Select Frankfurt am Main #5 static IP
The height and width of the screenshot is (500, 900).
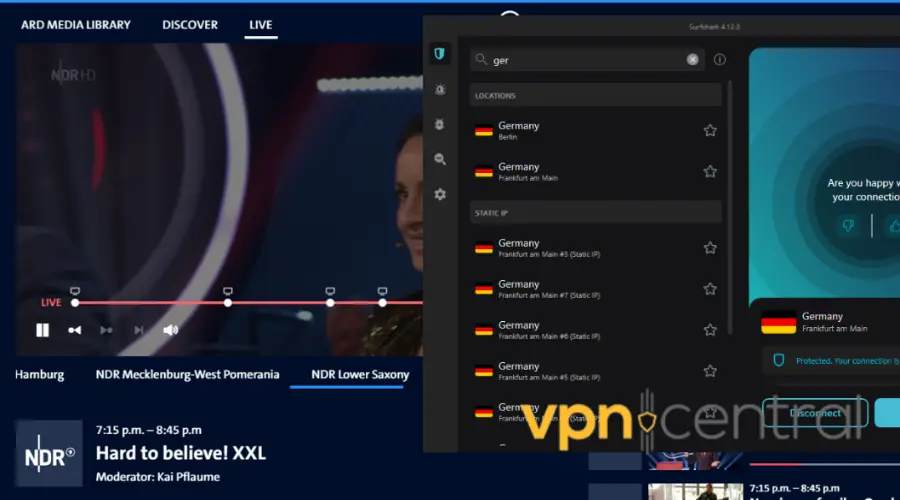pos(595,371)
